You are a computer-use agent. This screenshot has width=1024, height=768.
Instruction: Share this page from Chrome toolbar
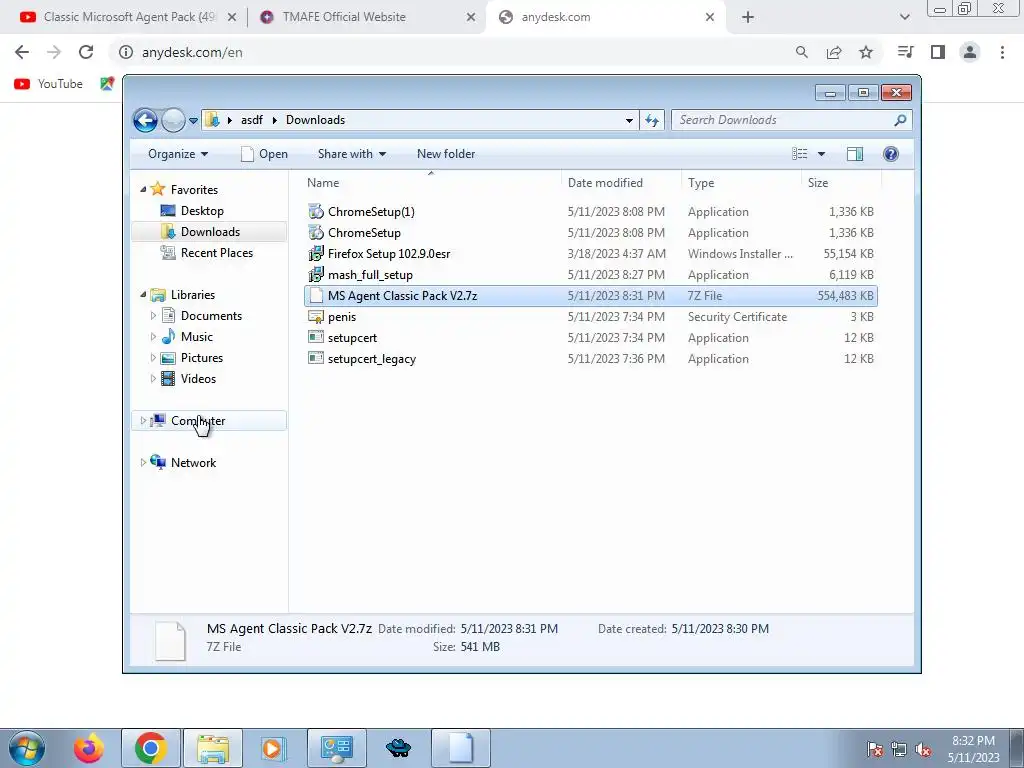coord(834,52)
